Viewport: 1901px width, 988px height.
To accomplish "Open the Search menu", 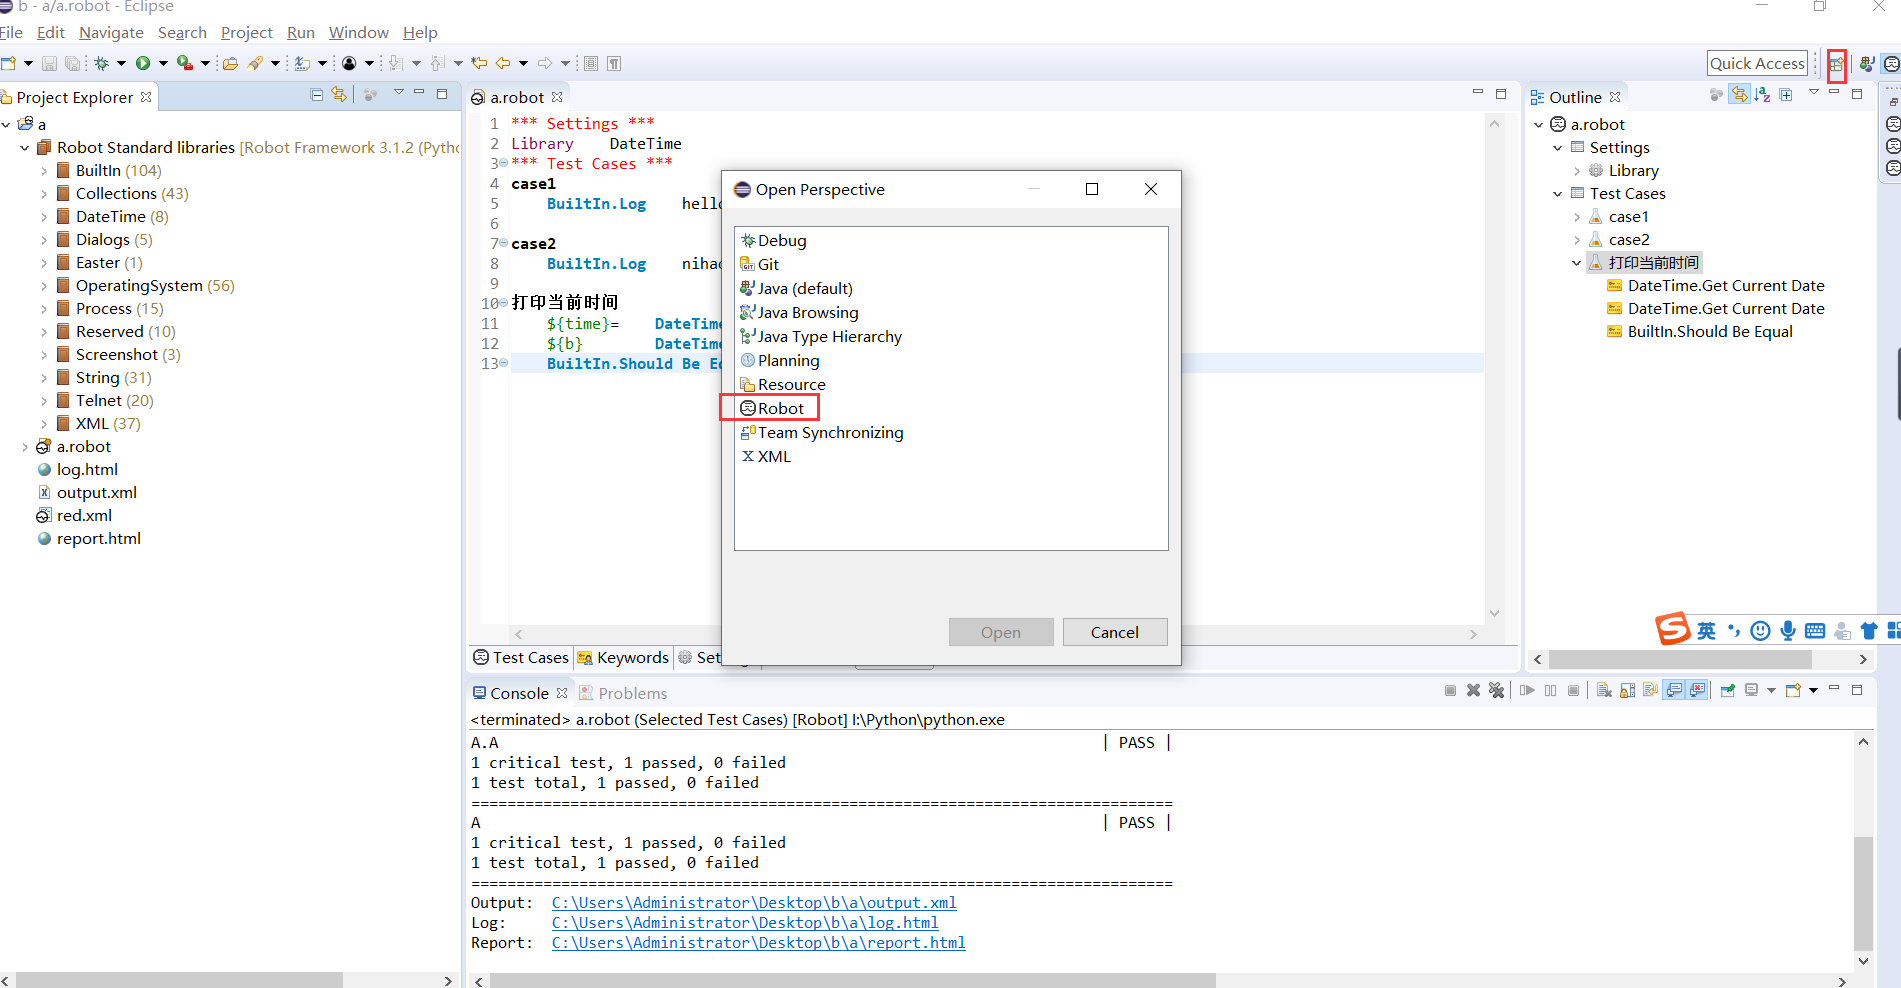I will tap(182, 33).
